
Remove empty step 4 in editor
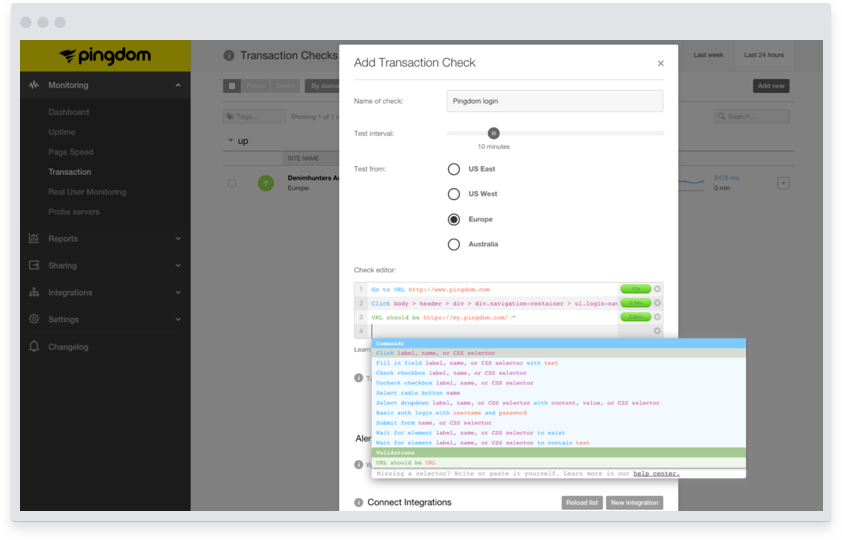click(x=657, y=331)
